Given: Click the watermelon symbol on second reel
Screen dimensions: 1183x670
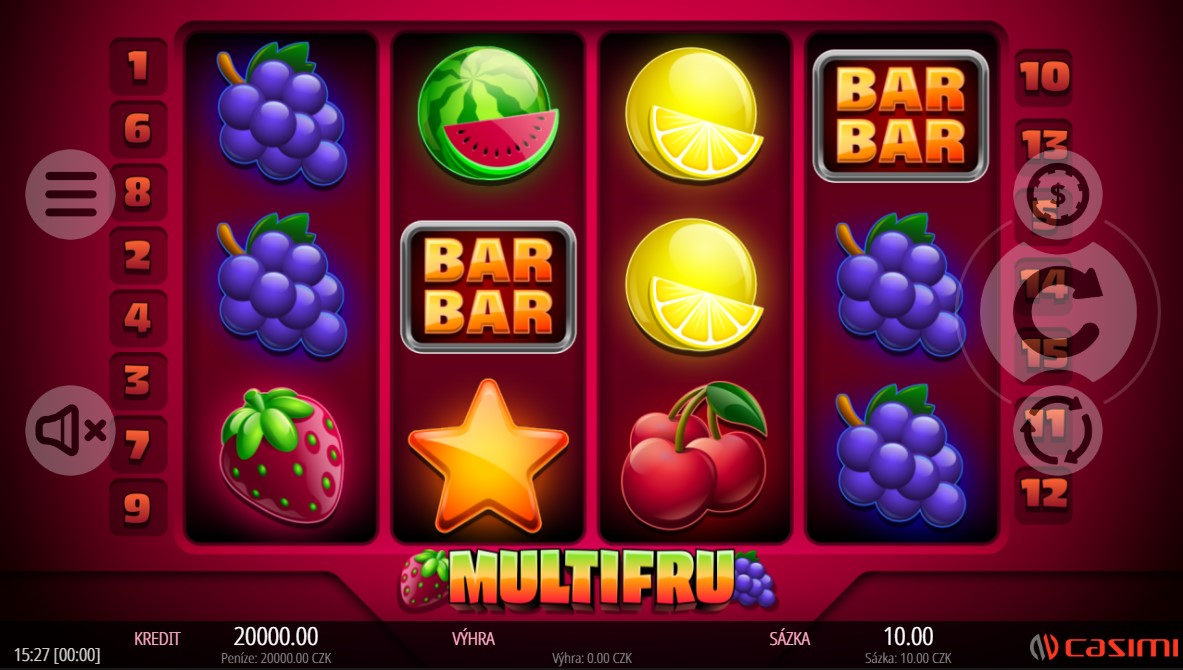Looking at the screenshot, I should point(488,114).
